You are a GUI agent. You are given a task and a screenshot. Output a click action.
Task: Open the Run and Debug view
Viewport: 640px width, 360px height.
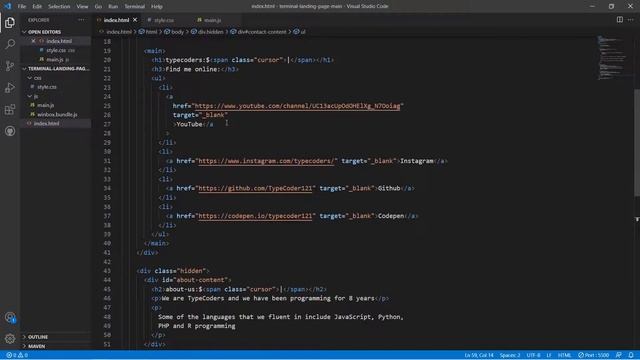10,87
